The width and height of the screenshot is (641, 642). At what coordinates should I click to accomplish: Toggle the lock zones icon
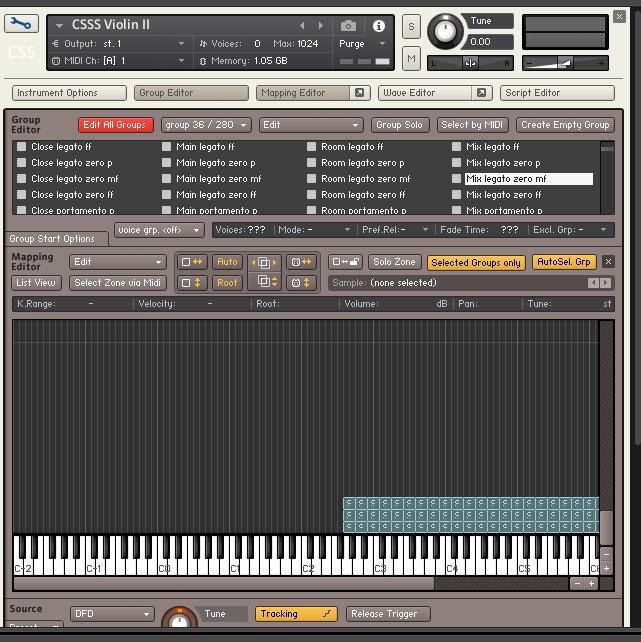[x=345, y=262]
